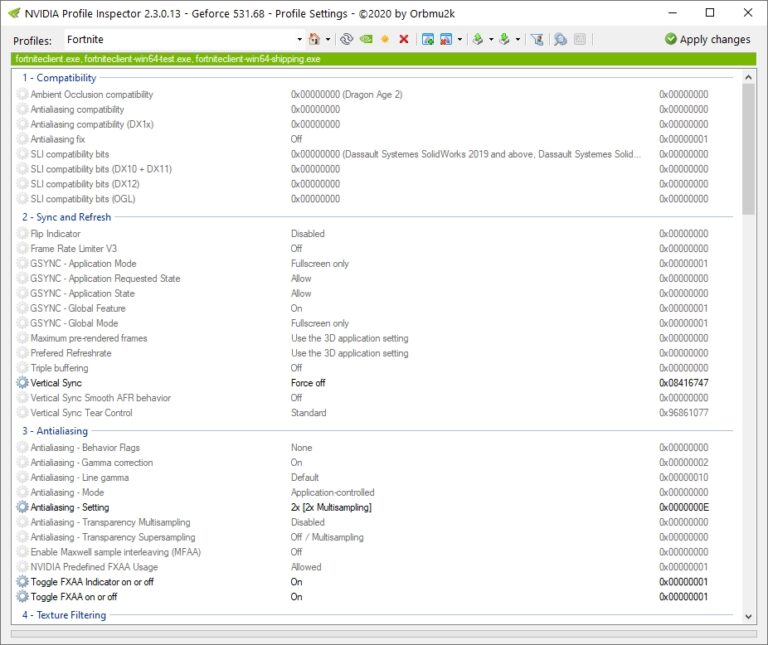The height and width of the screenshot is (645, 768).
Task: Click the 0x0000000E hex value of Antialiasing - Setting
Action: (x=684, y=507)
